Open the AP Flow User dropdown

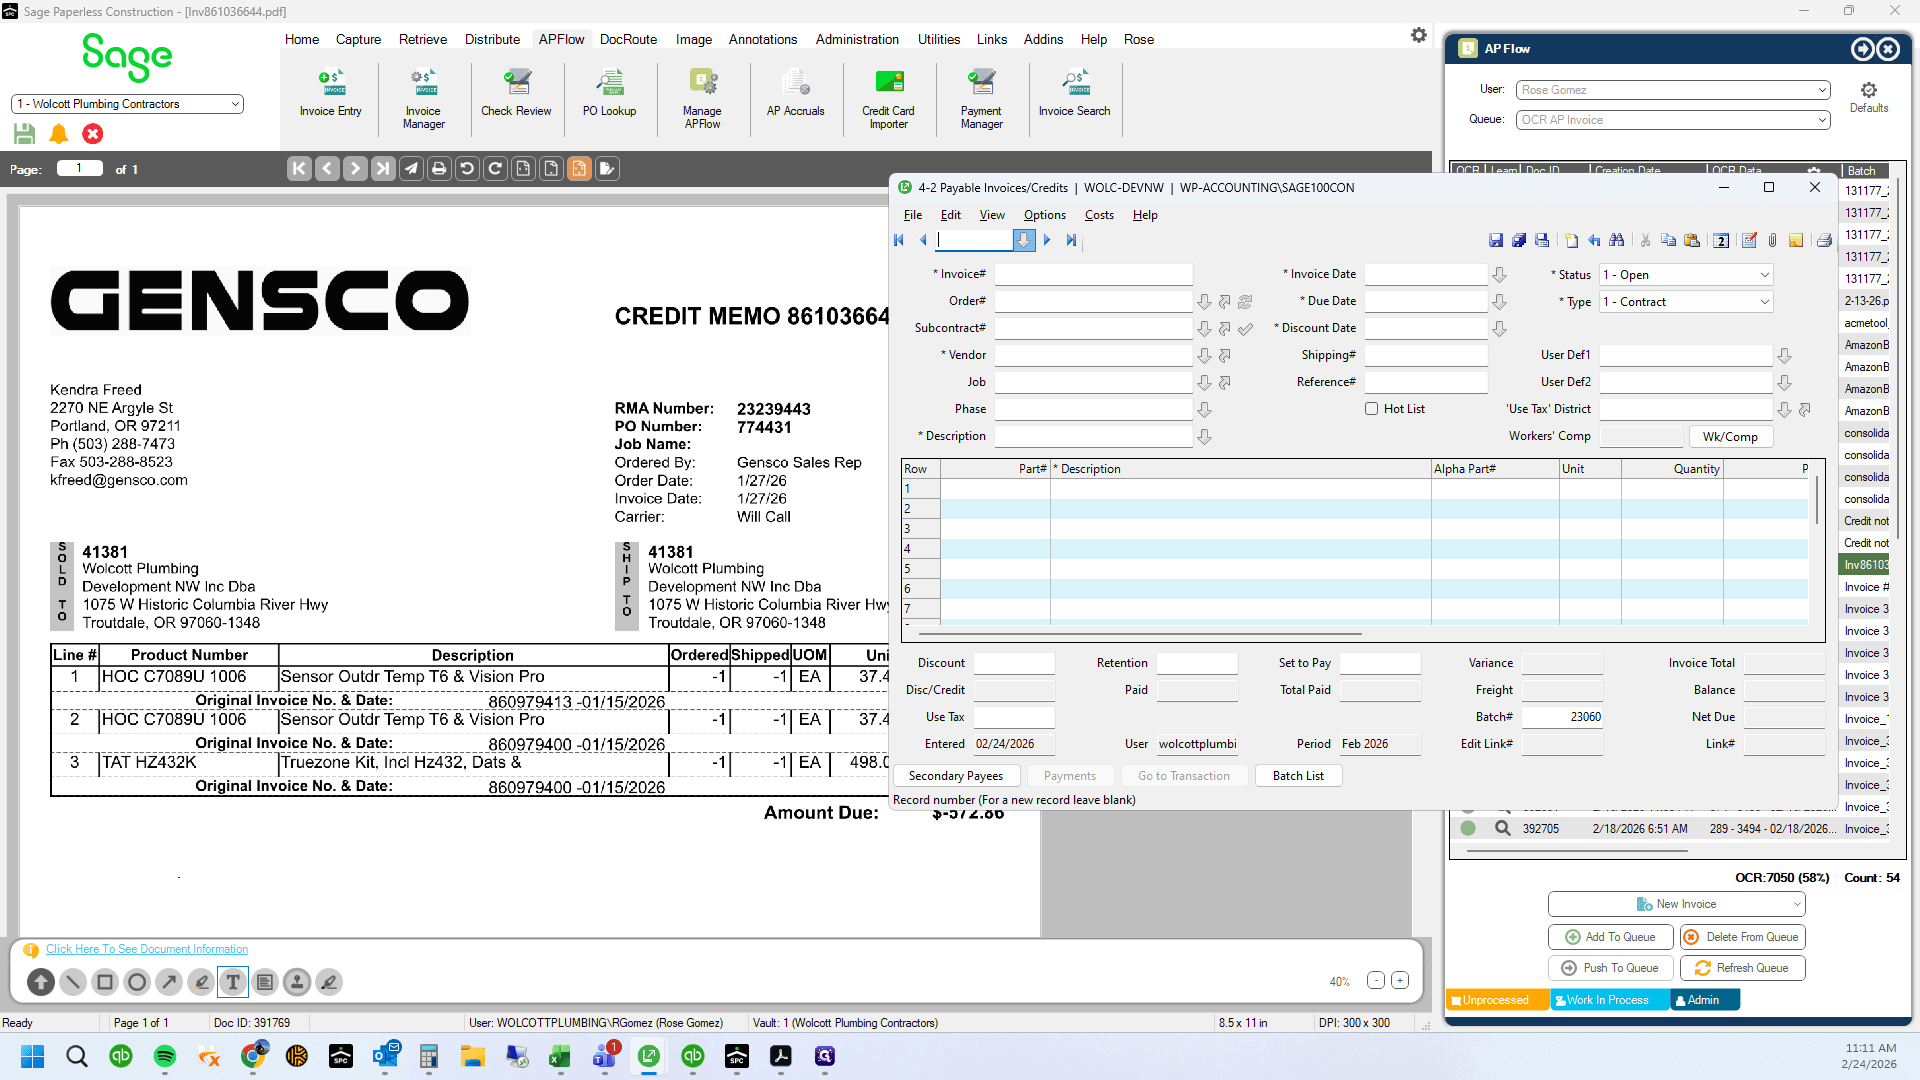[x=1673, y=90]
